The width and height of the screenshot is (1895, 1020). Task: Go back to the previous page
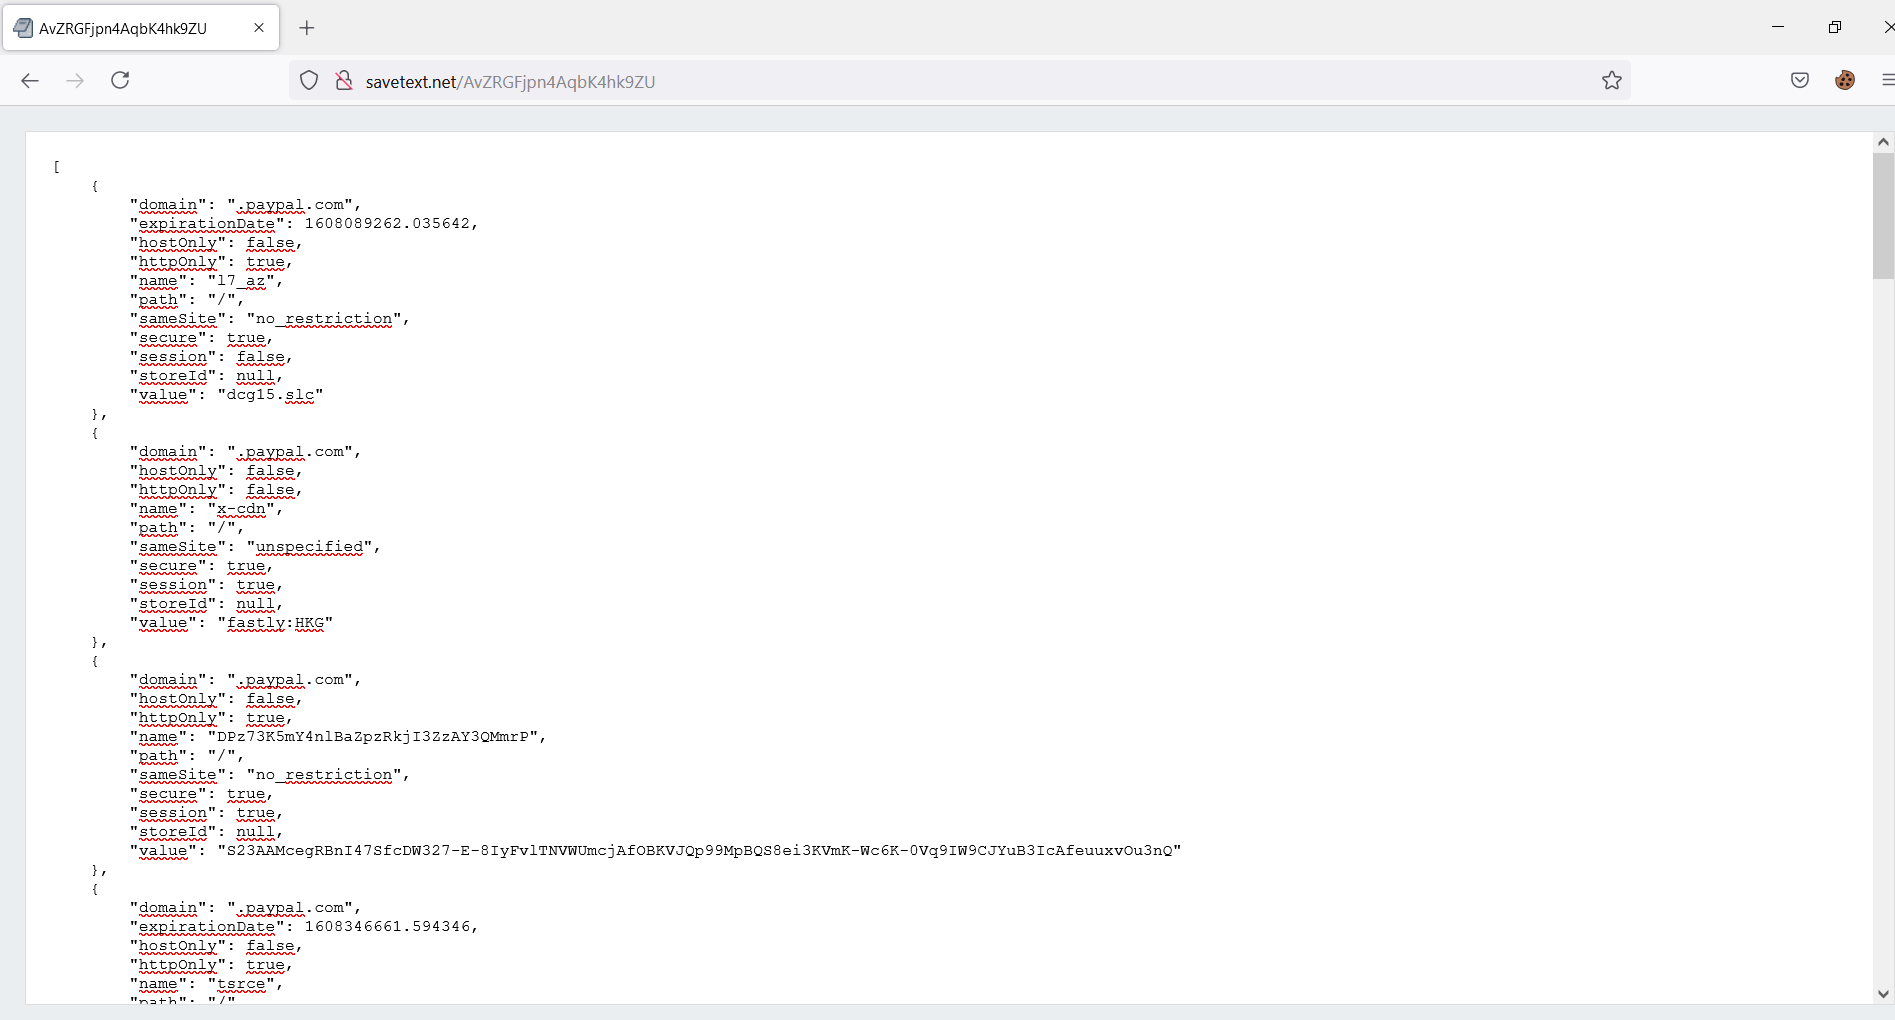pyautogui.click(x=30, y=81)
